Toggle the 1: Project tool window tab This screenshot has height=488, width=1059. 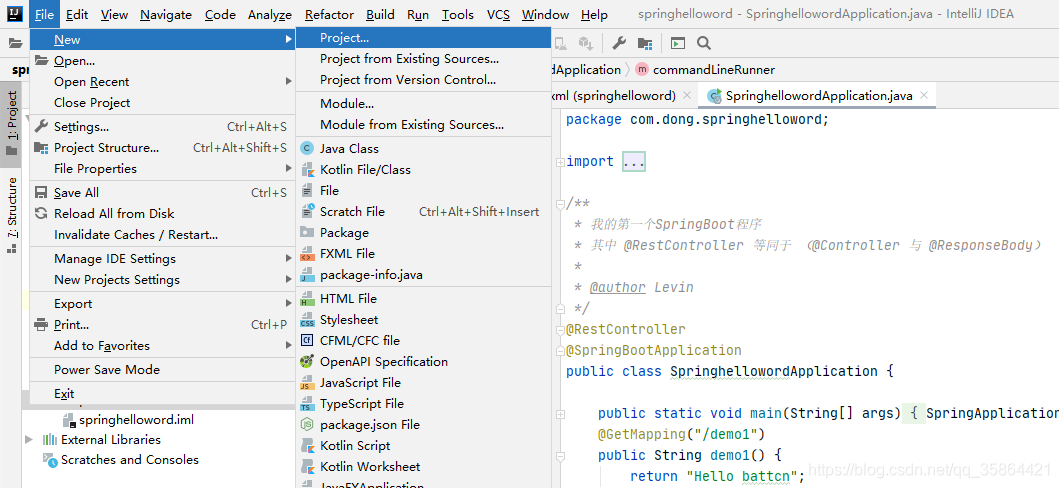click(11, 124)
